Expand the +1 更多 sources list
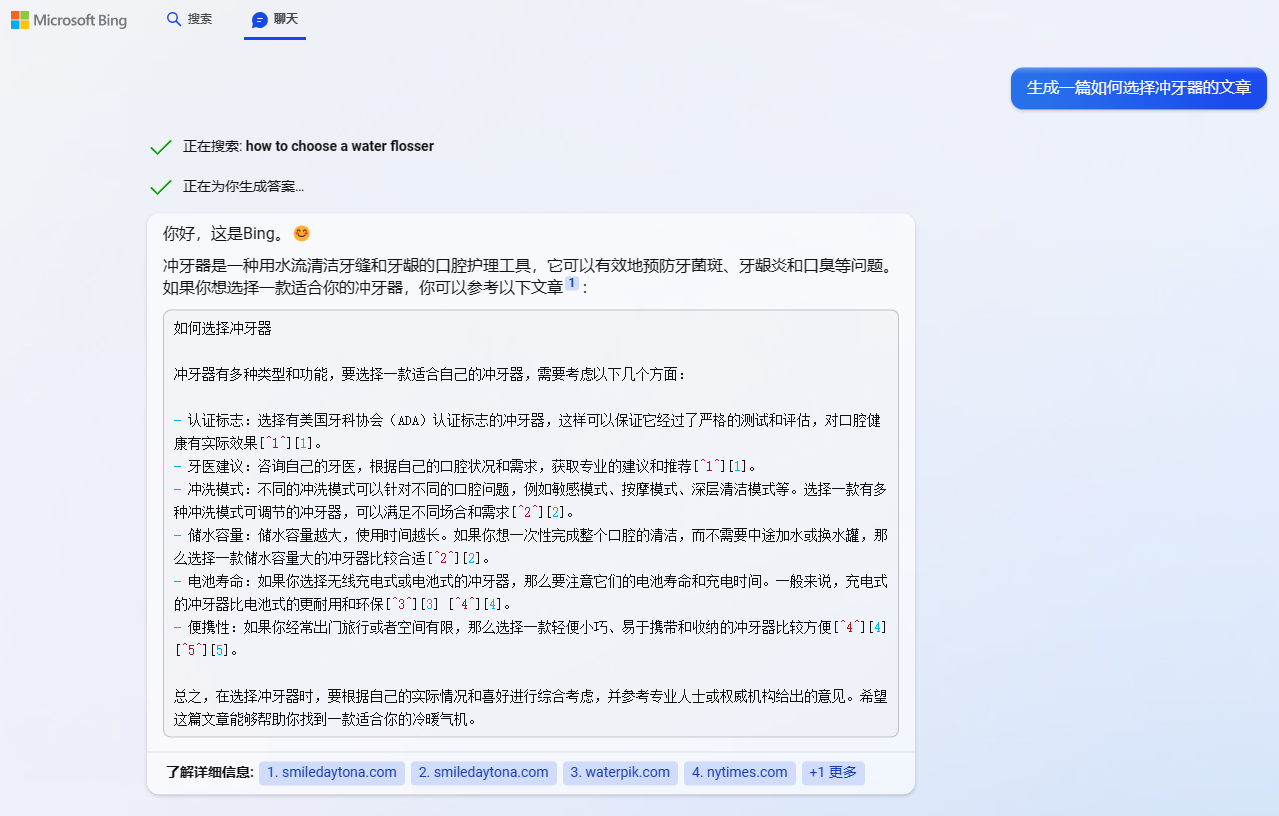Screen dimensions: 1279x816 coord(832,772)
